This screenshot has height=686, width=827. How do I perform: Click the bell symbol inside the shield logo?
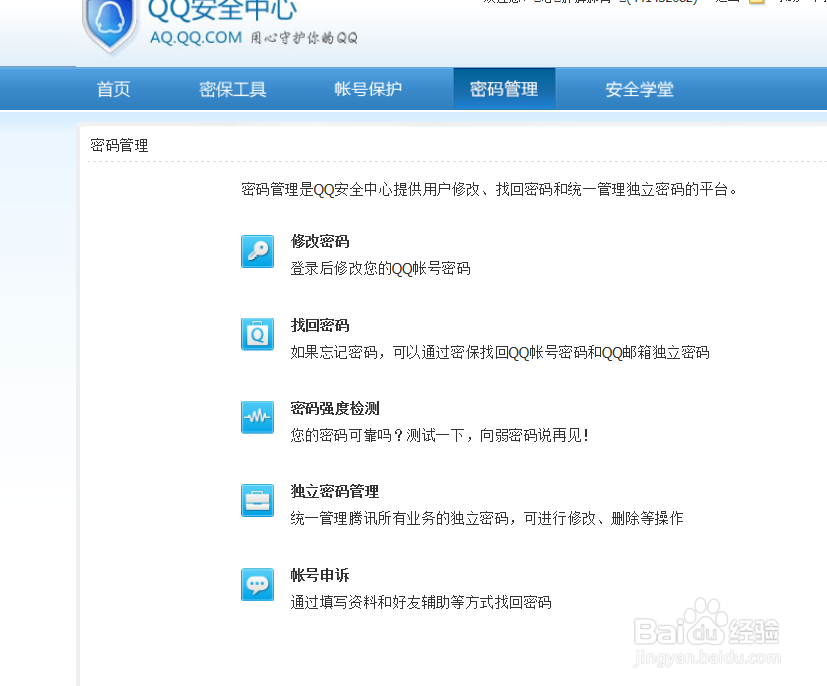tap(110, 16)
